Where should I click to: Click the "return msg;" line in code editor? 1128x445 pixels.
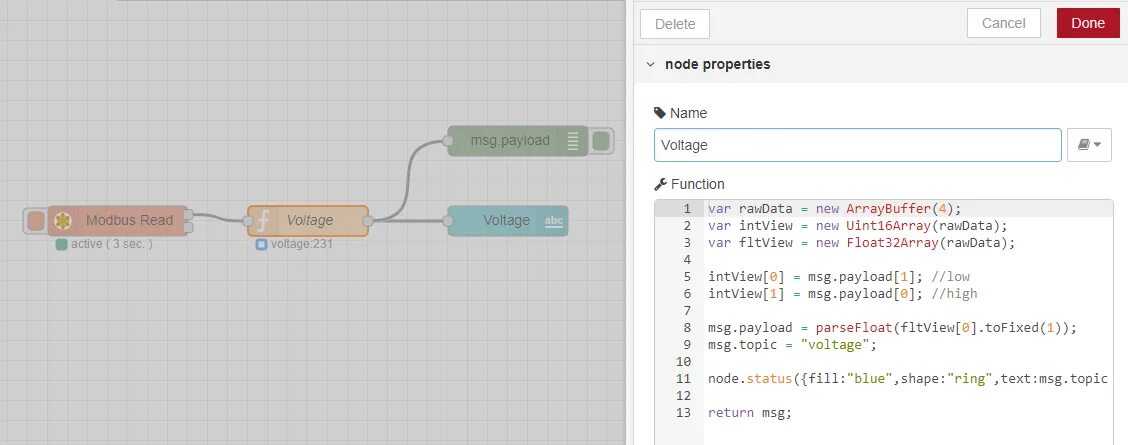point(749,412)
